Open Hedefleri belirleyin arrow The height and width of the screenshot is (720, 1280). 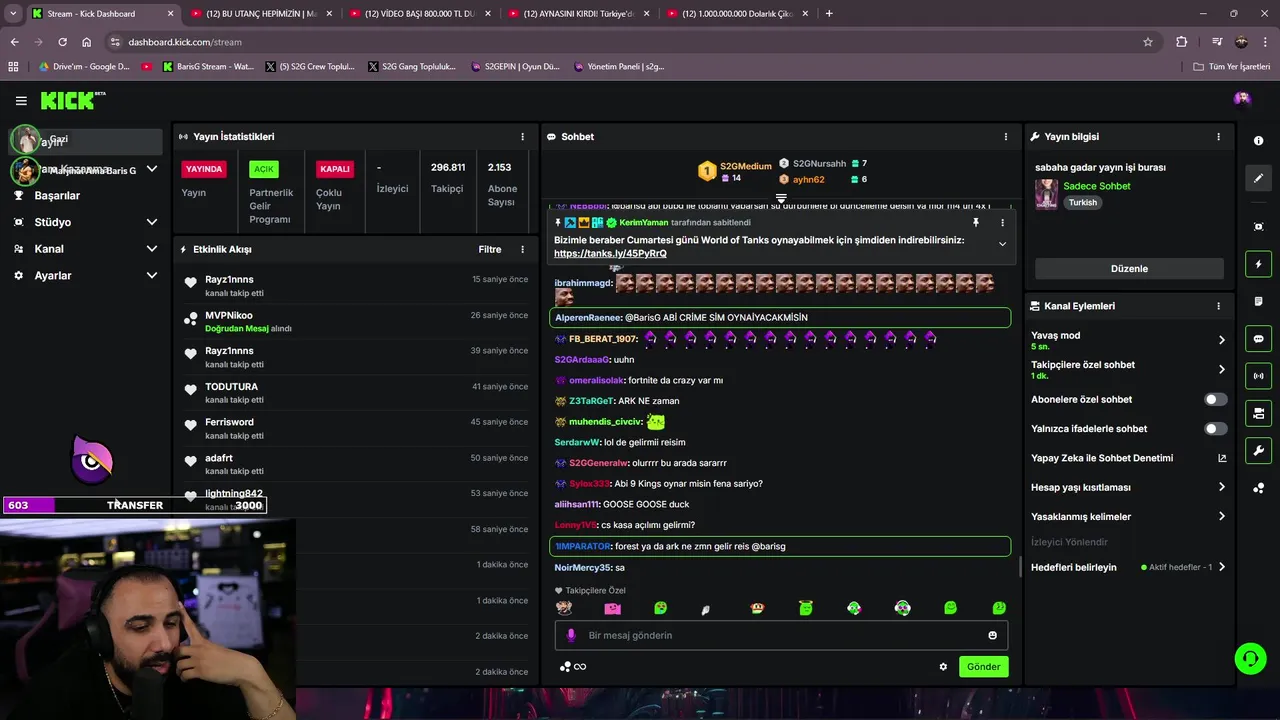(x=1221, y=567)
